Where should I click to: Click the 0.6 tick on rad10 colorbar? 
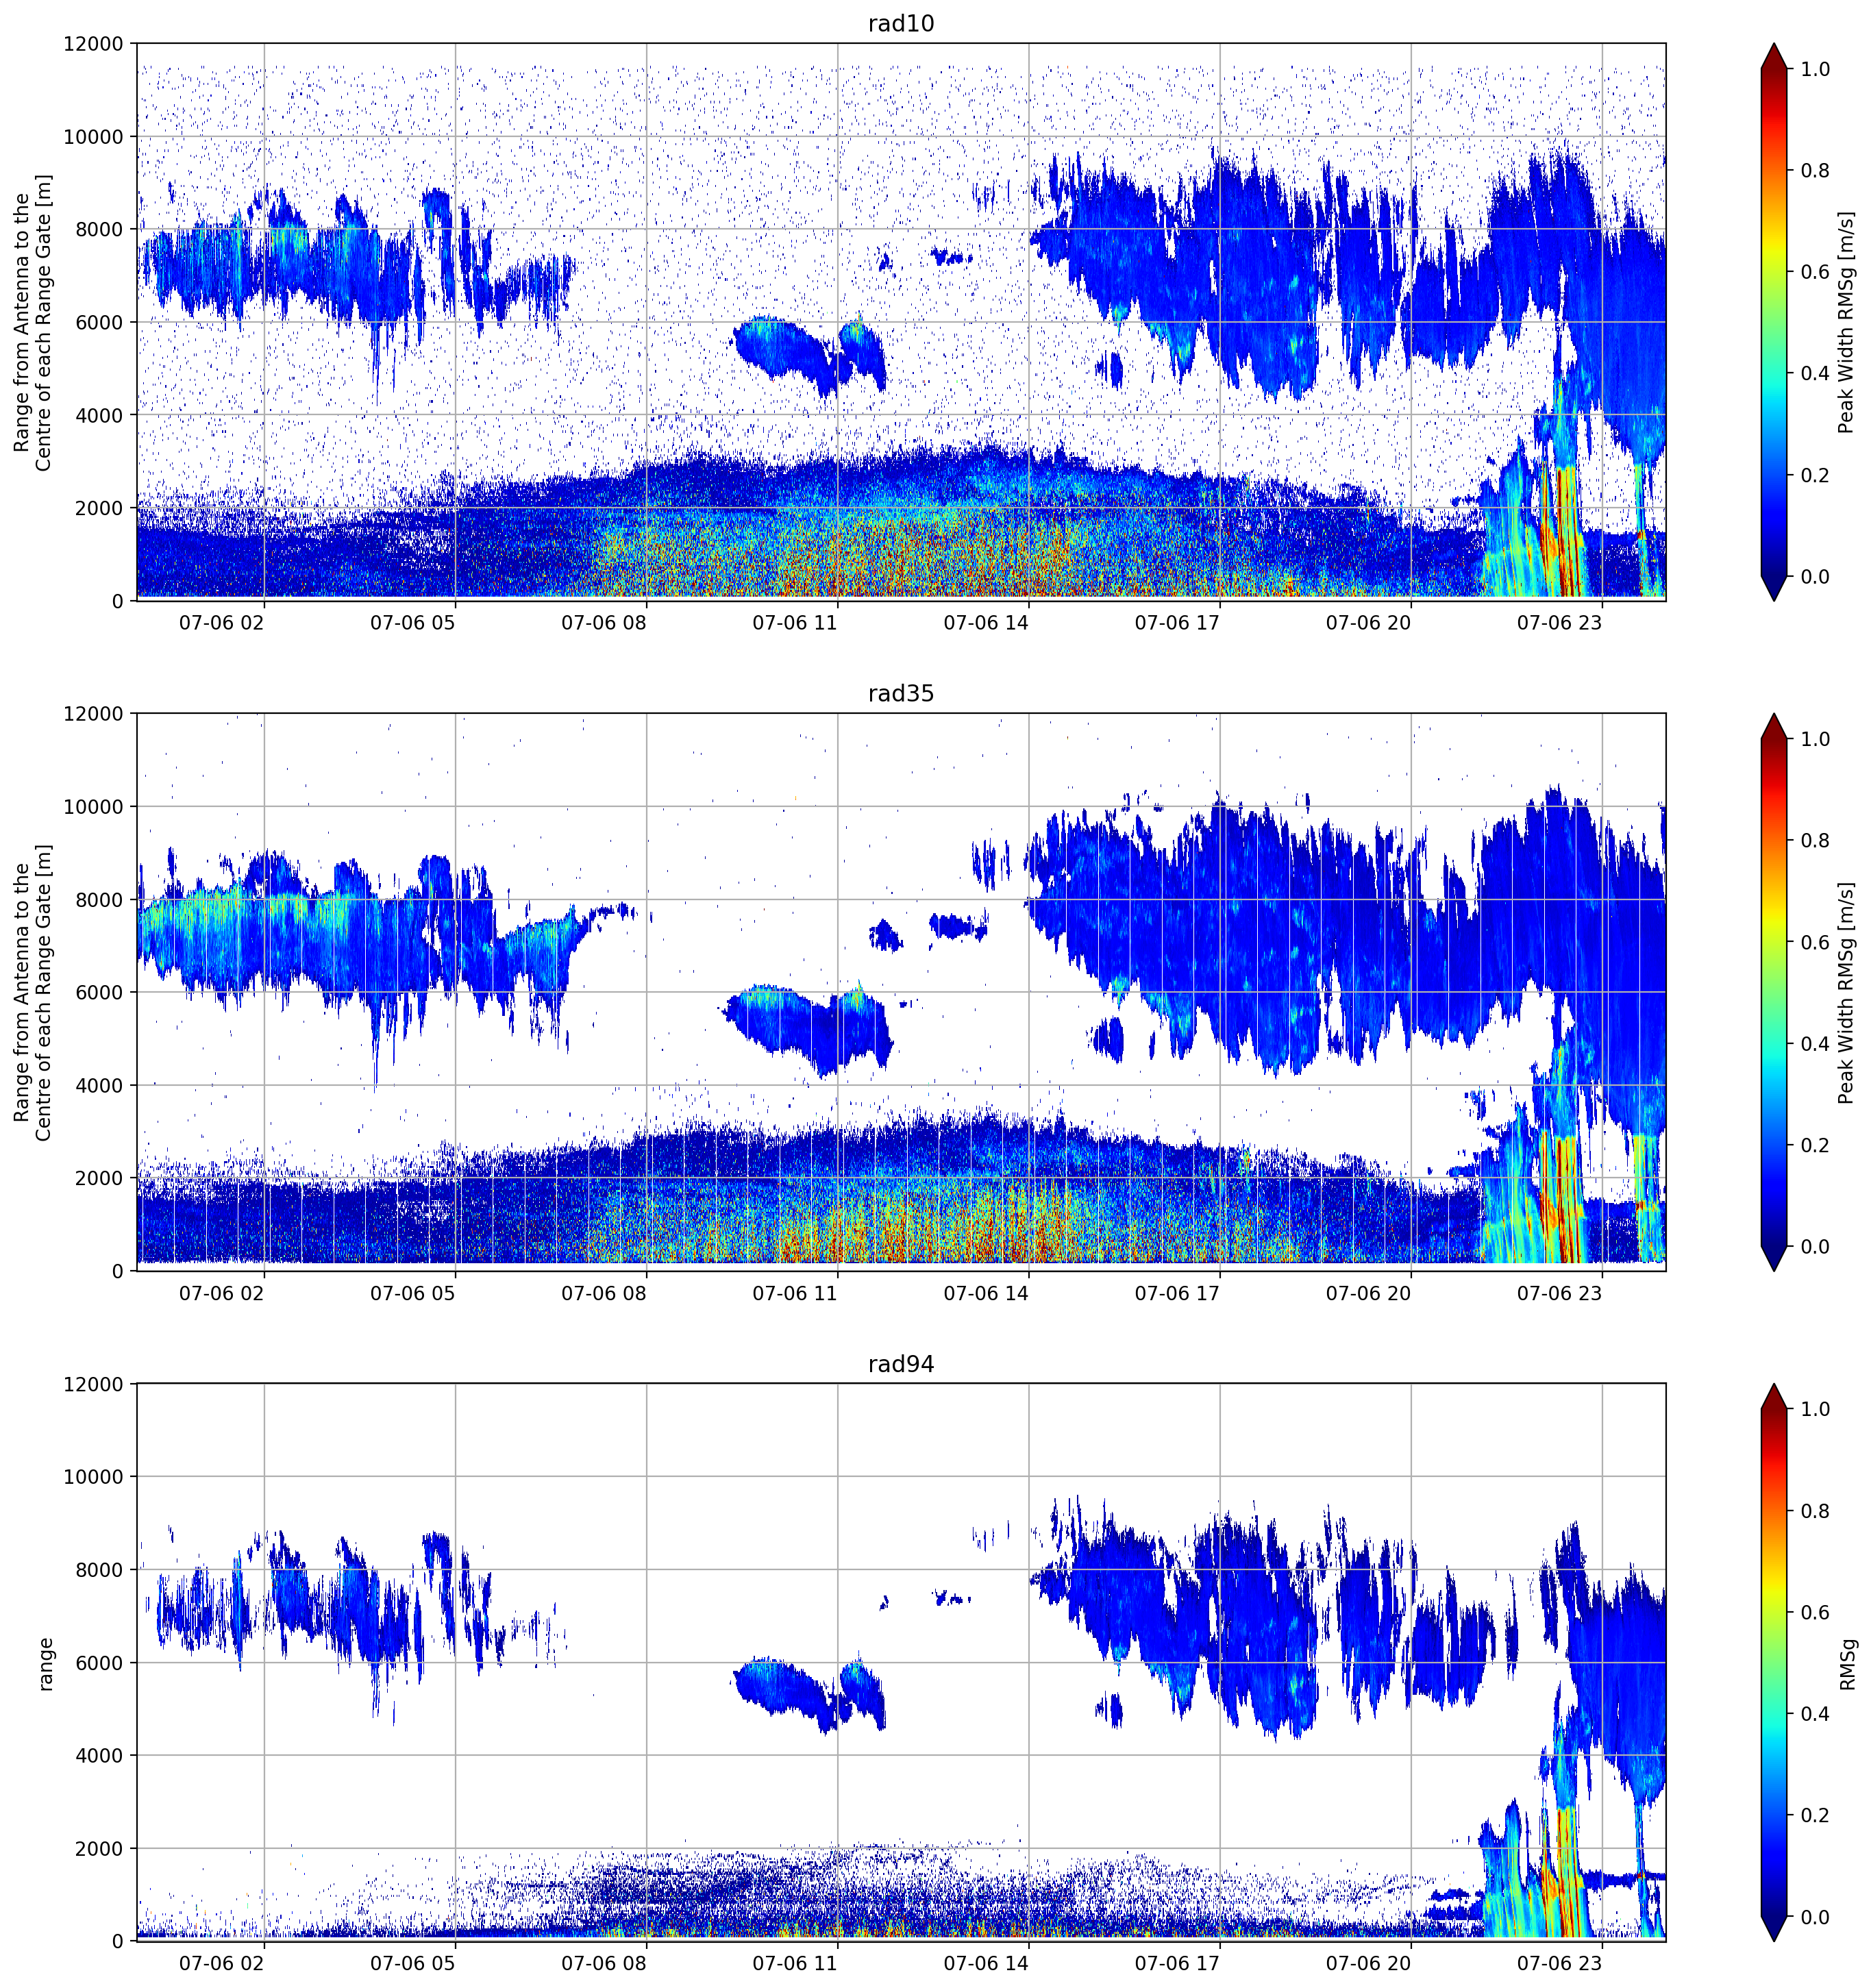(x=1815, y=272)
